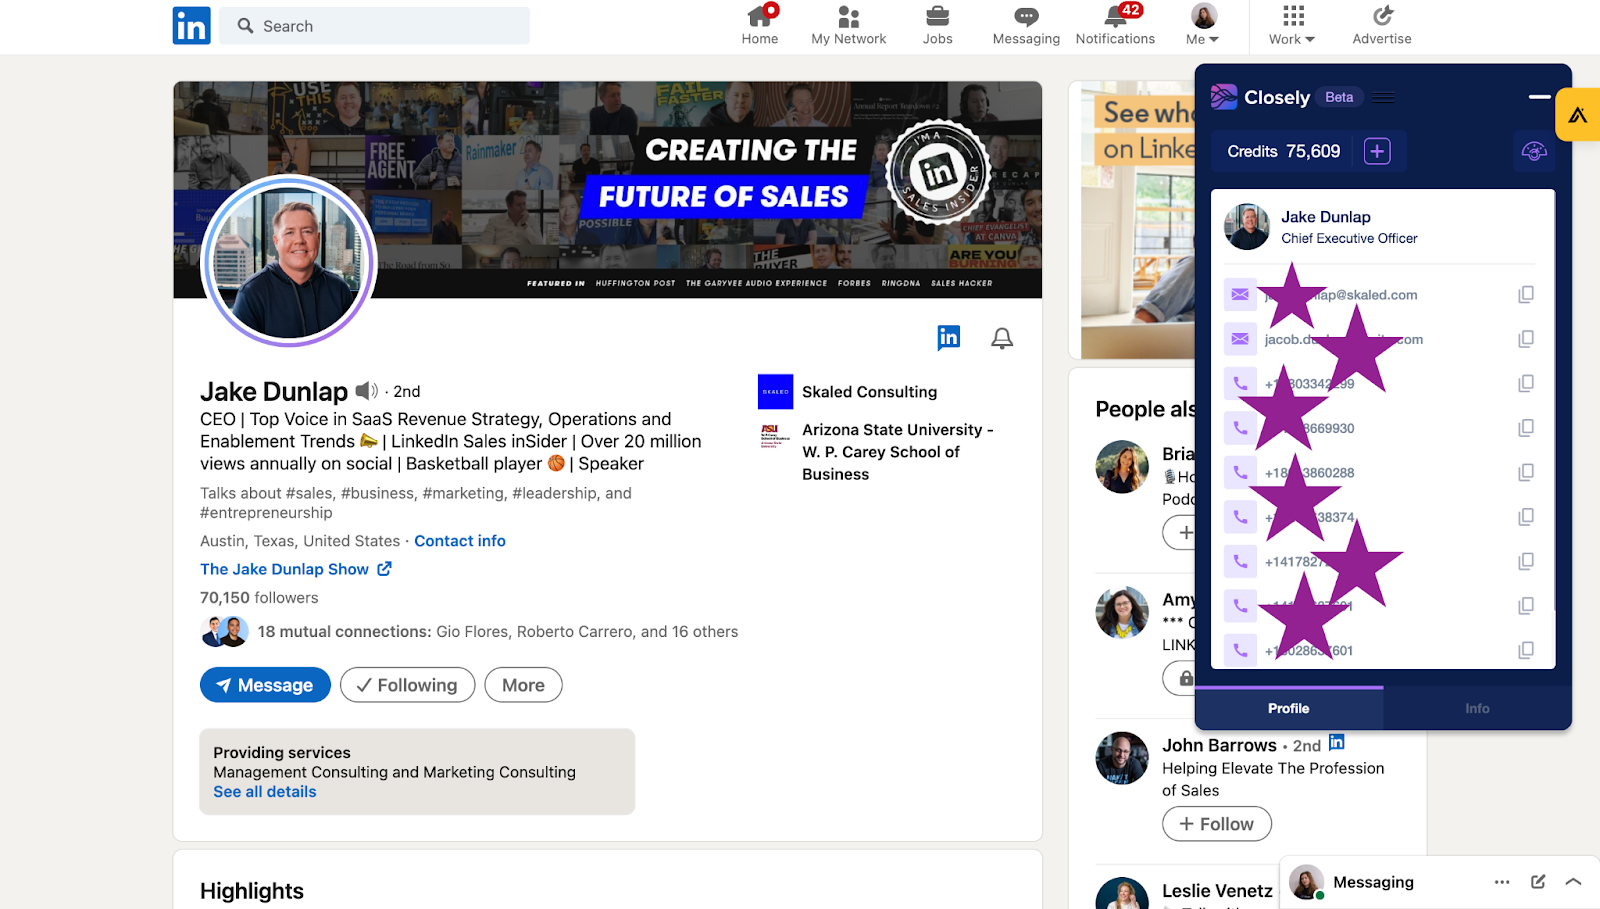
Task: Click the Credits 75,609 text
Action: [1284, 151]
